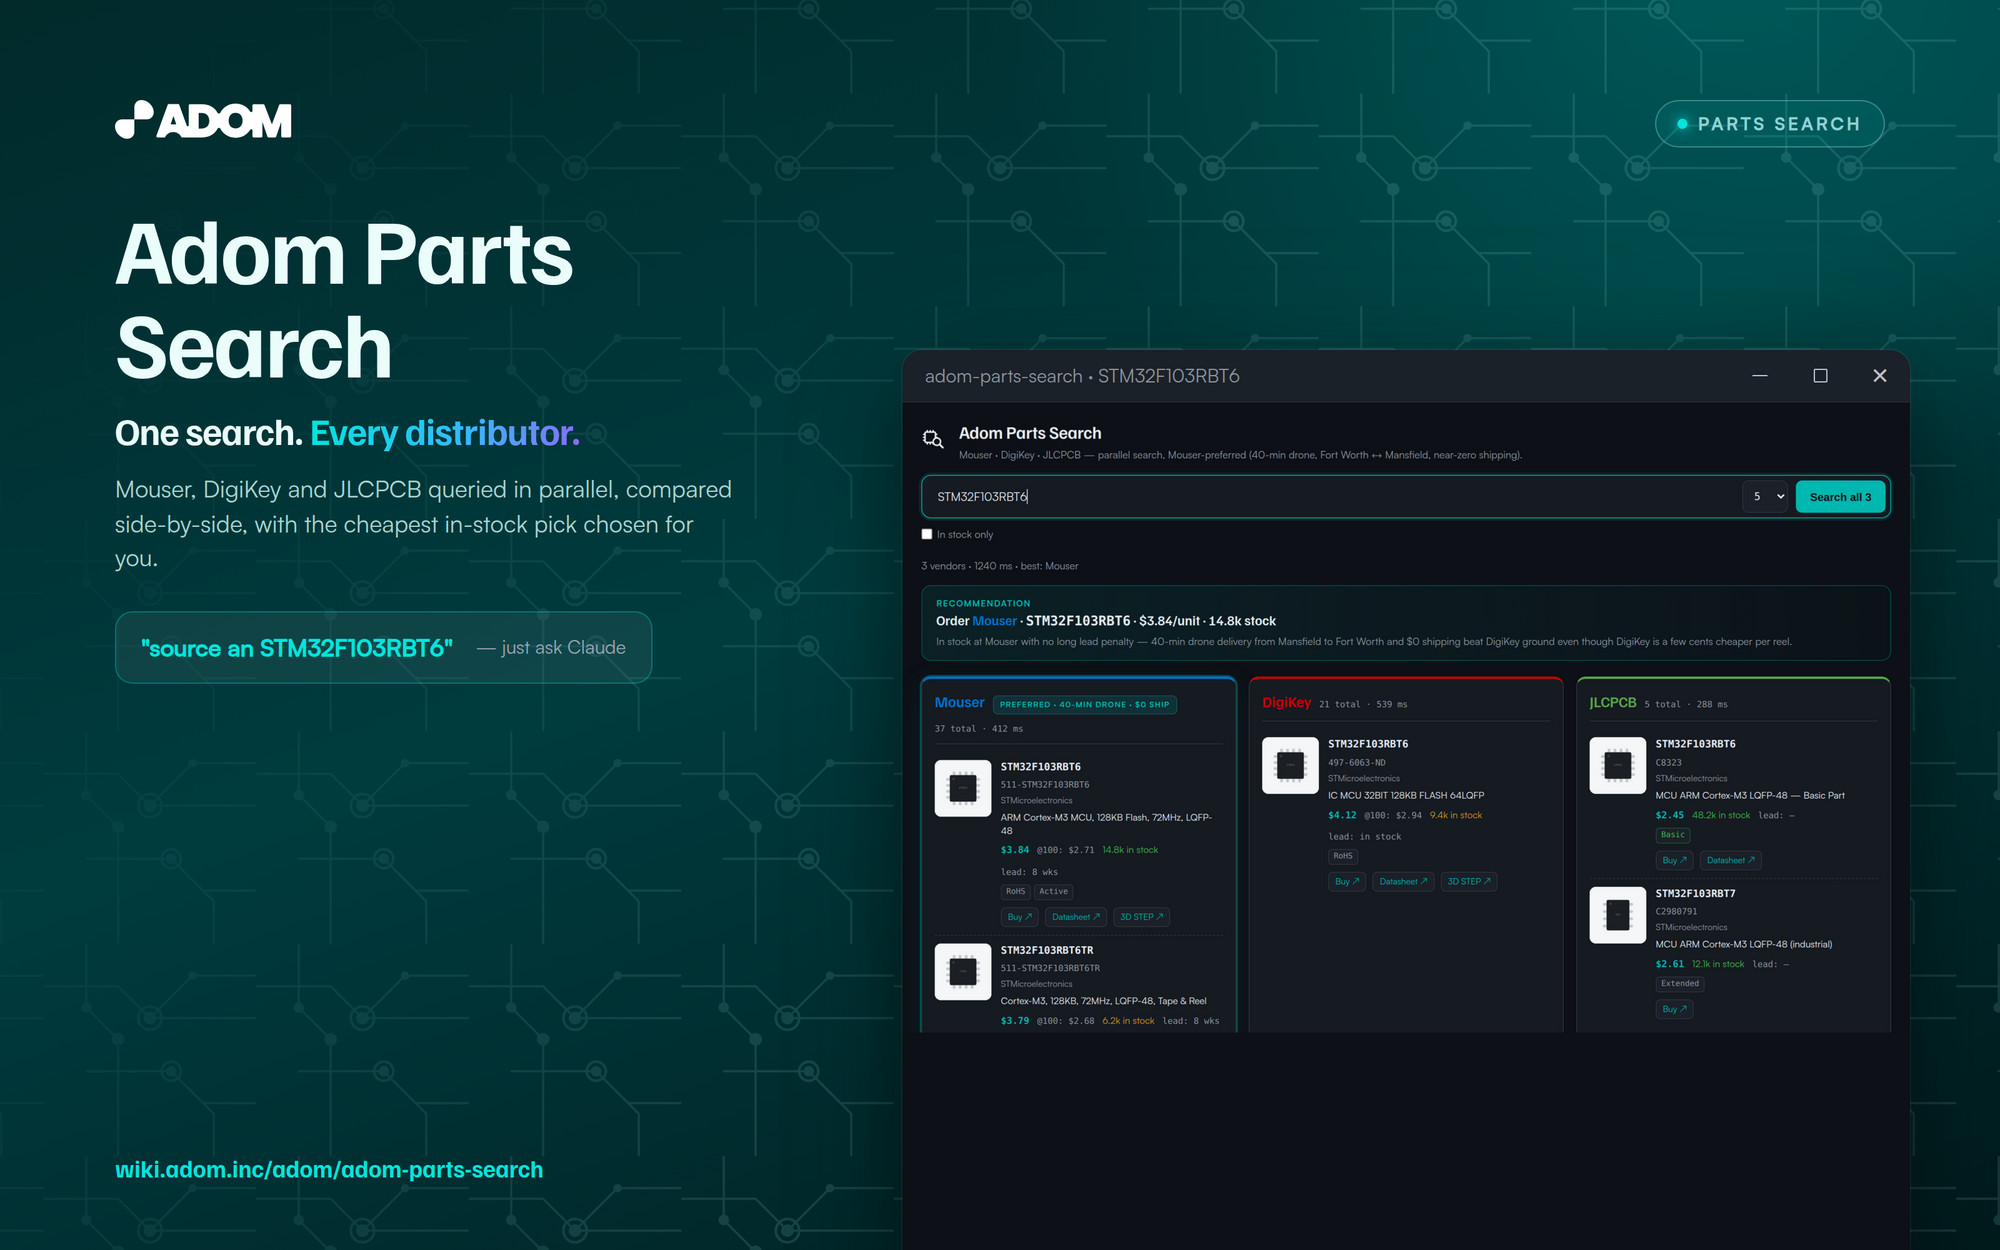This screenshot has height=1250, width=2000.
Task: Open Datasheet for JLCPCB STM32F103RBT6
Action: [1730, 861]
